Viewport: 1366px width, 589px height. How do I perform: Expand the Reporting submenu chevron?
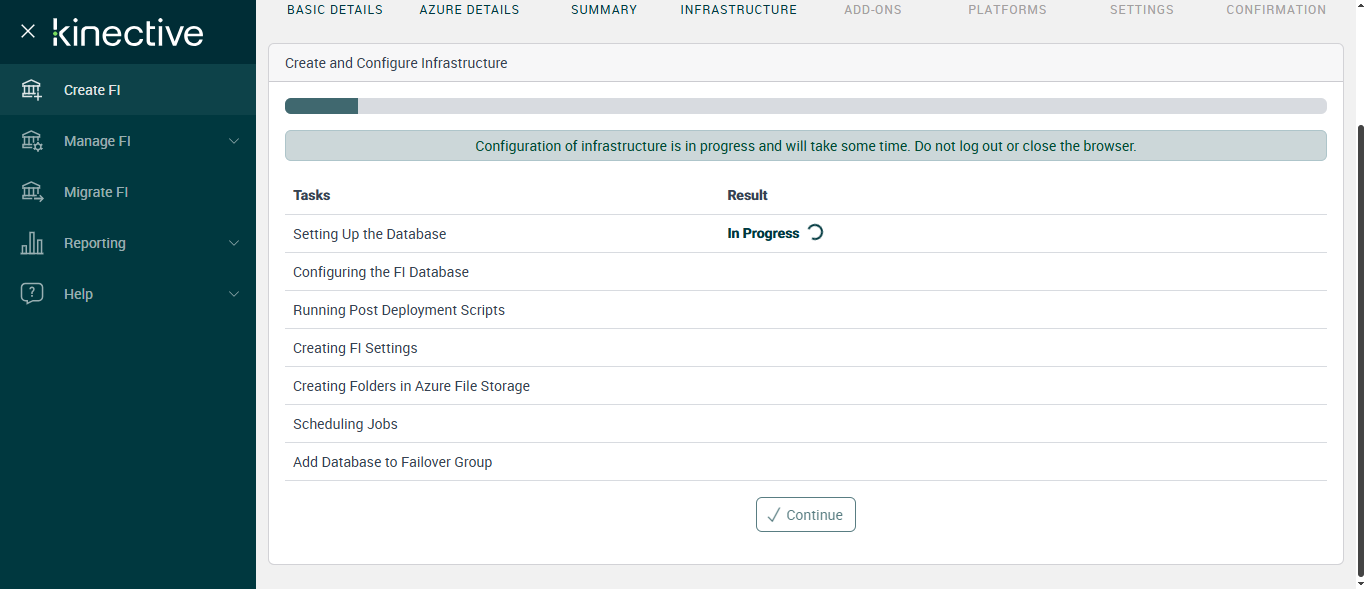[x=234, y=243]
